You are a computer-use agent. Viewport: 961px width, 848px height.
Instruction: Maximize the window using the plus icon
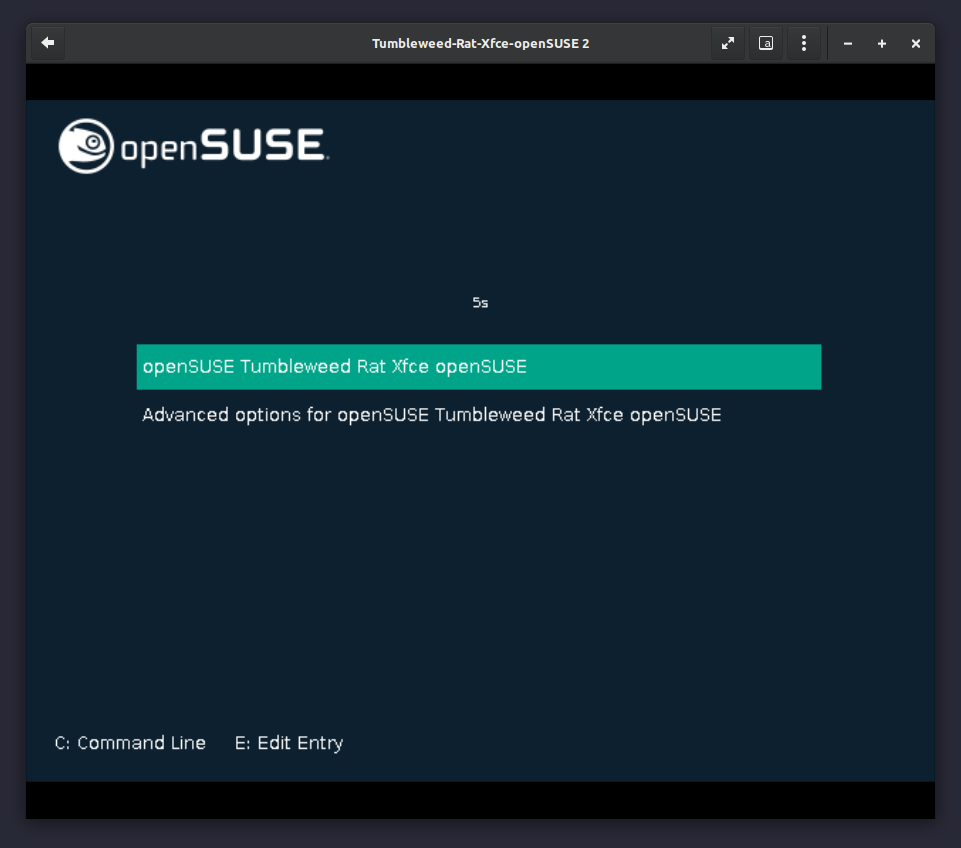coord(882,44)
